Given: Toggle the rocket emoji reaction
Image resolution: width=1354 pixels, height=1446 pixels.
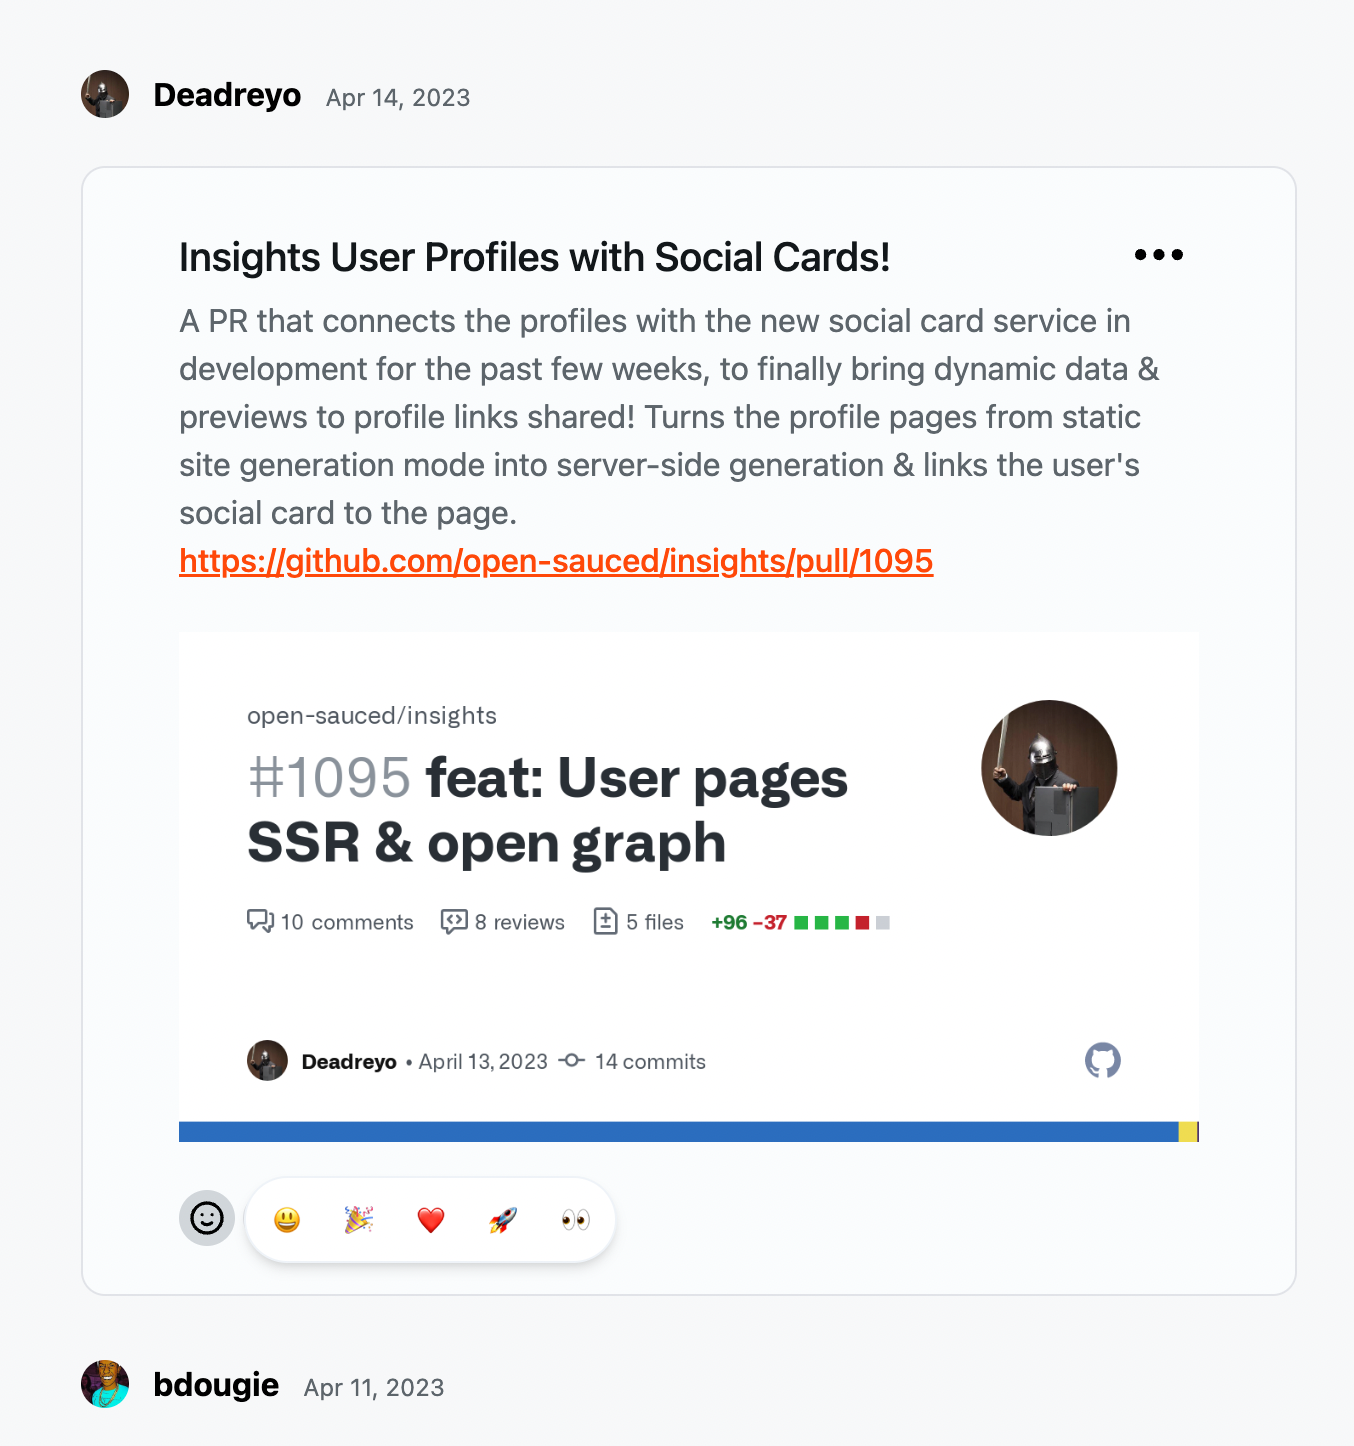Looking at the screenshot, I should [x=502, y=1219].
